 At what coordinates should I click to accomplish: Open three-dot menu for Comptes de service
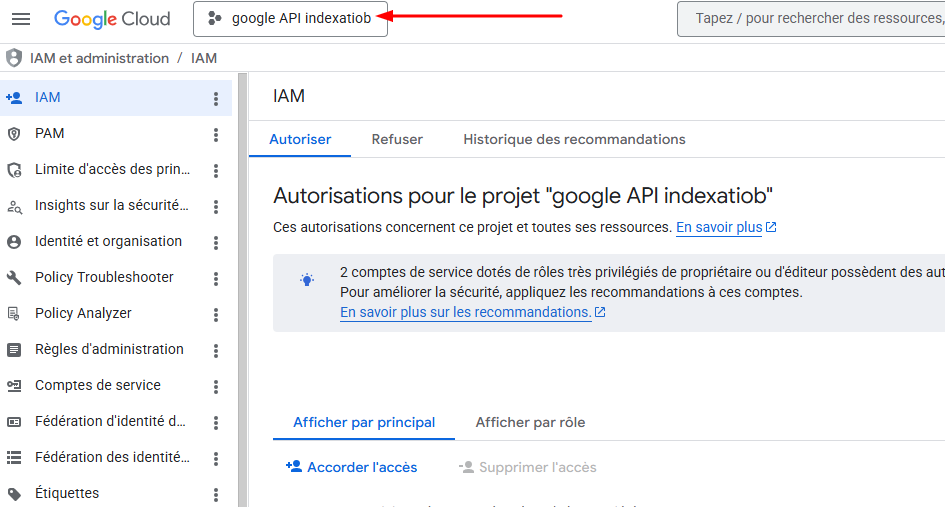tap(216, 386)
